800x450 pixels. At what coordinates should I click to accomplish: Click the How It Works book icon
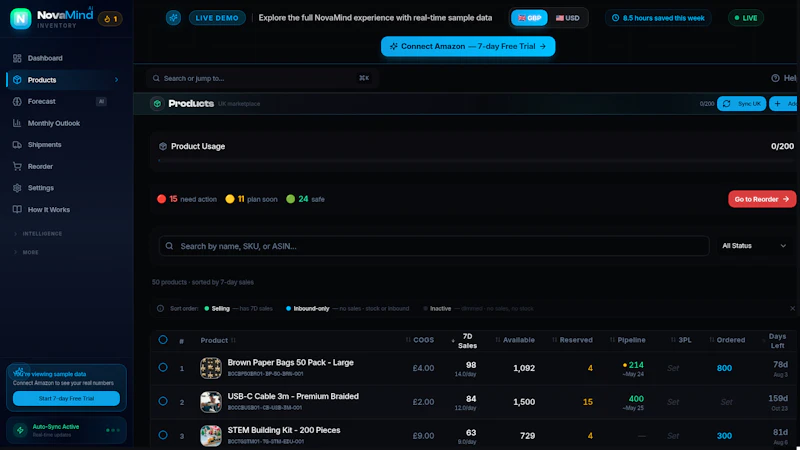pos(17,210)
